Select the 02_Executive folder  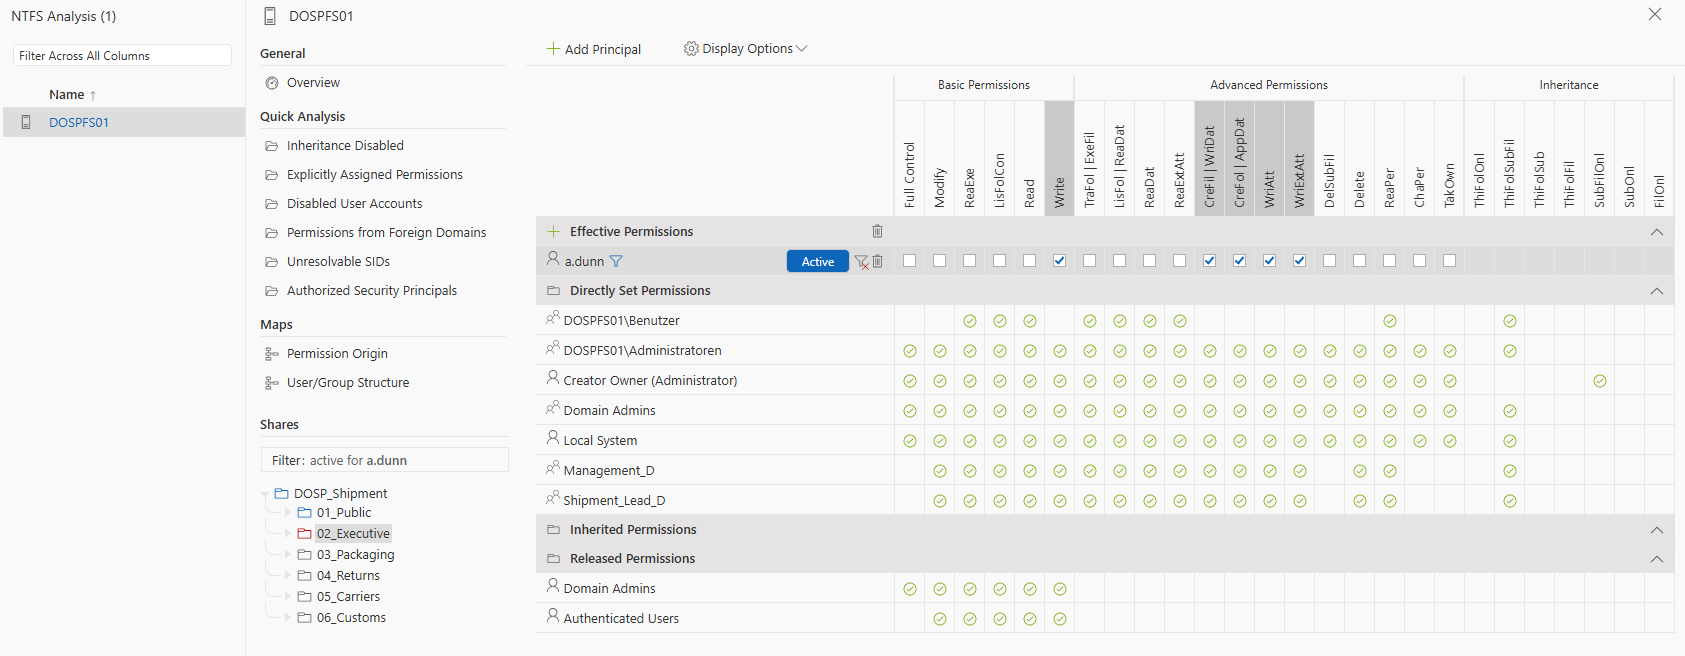coord(353,534)
